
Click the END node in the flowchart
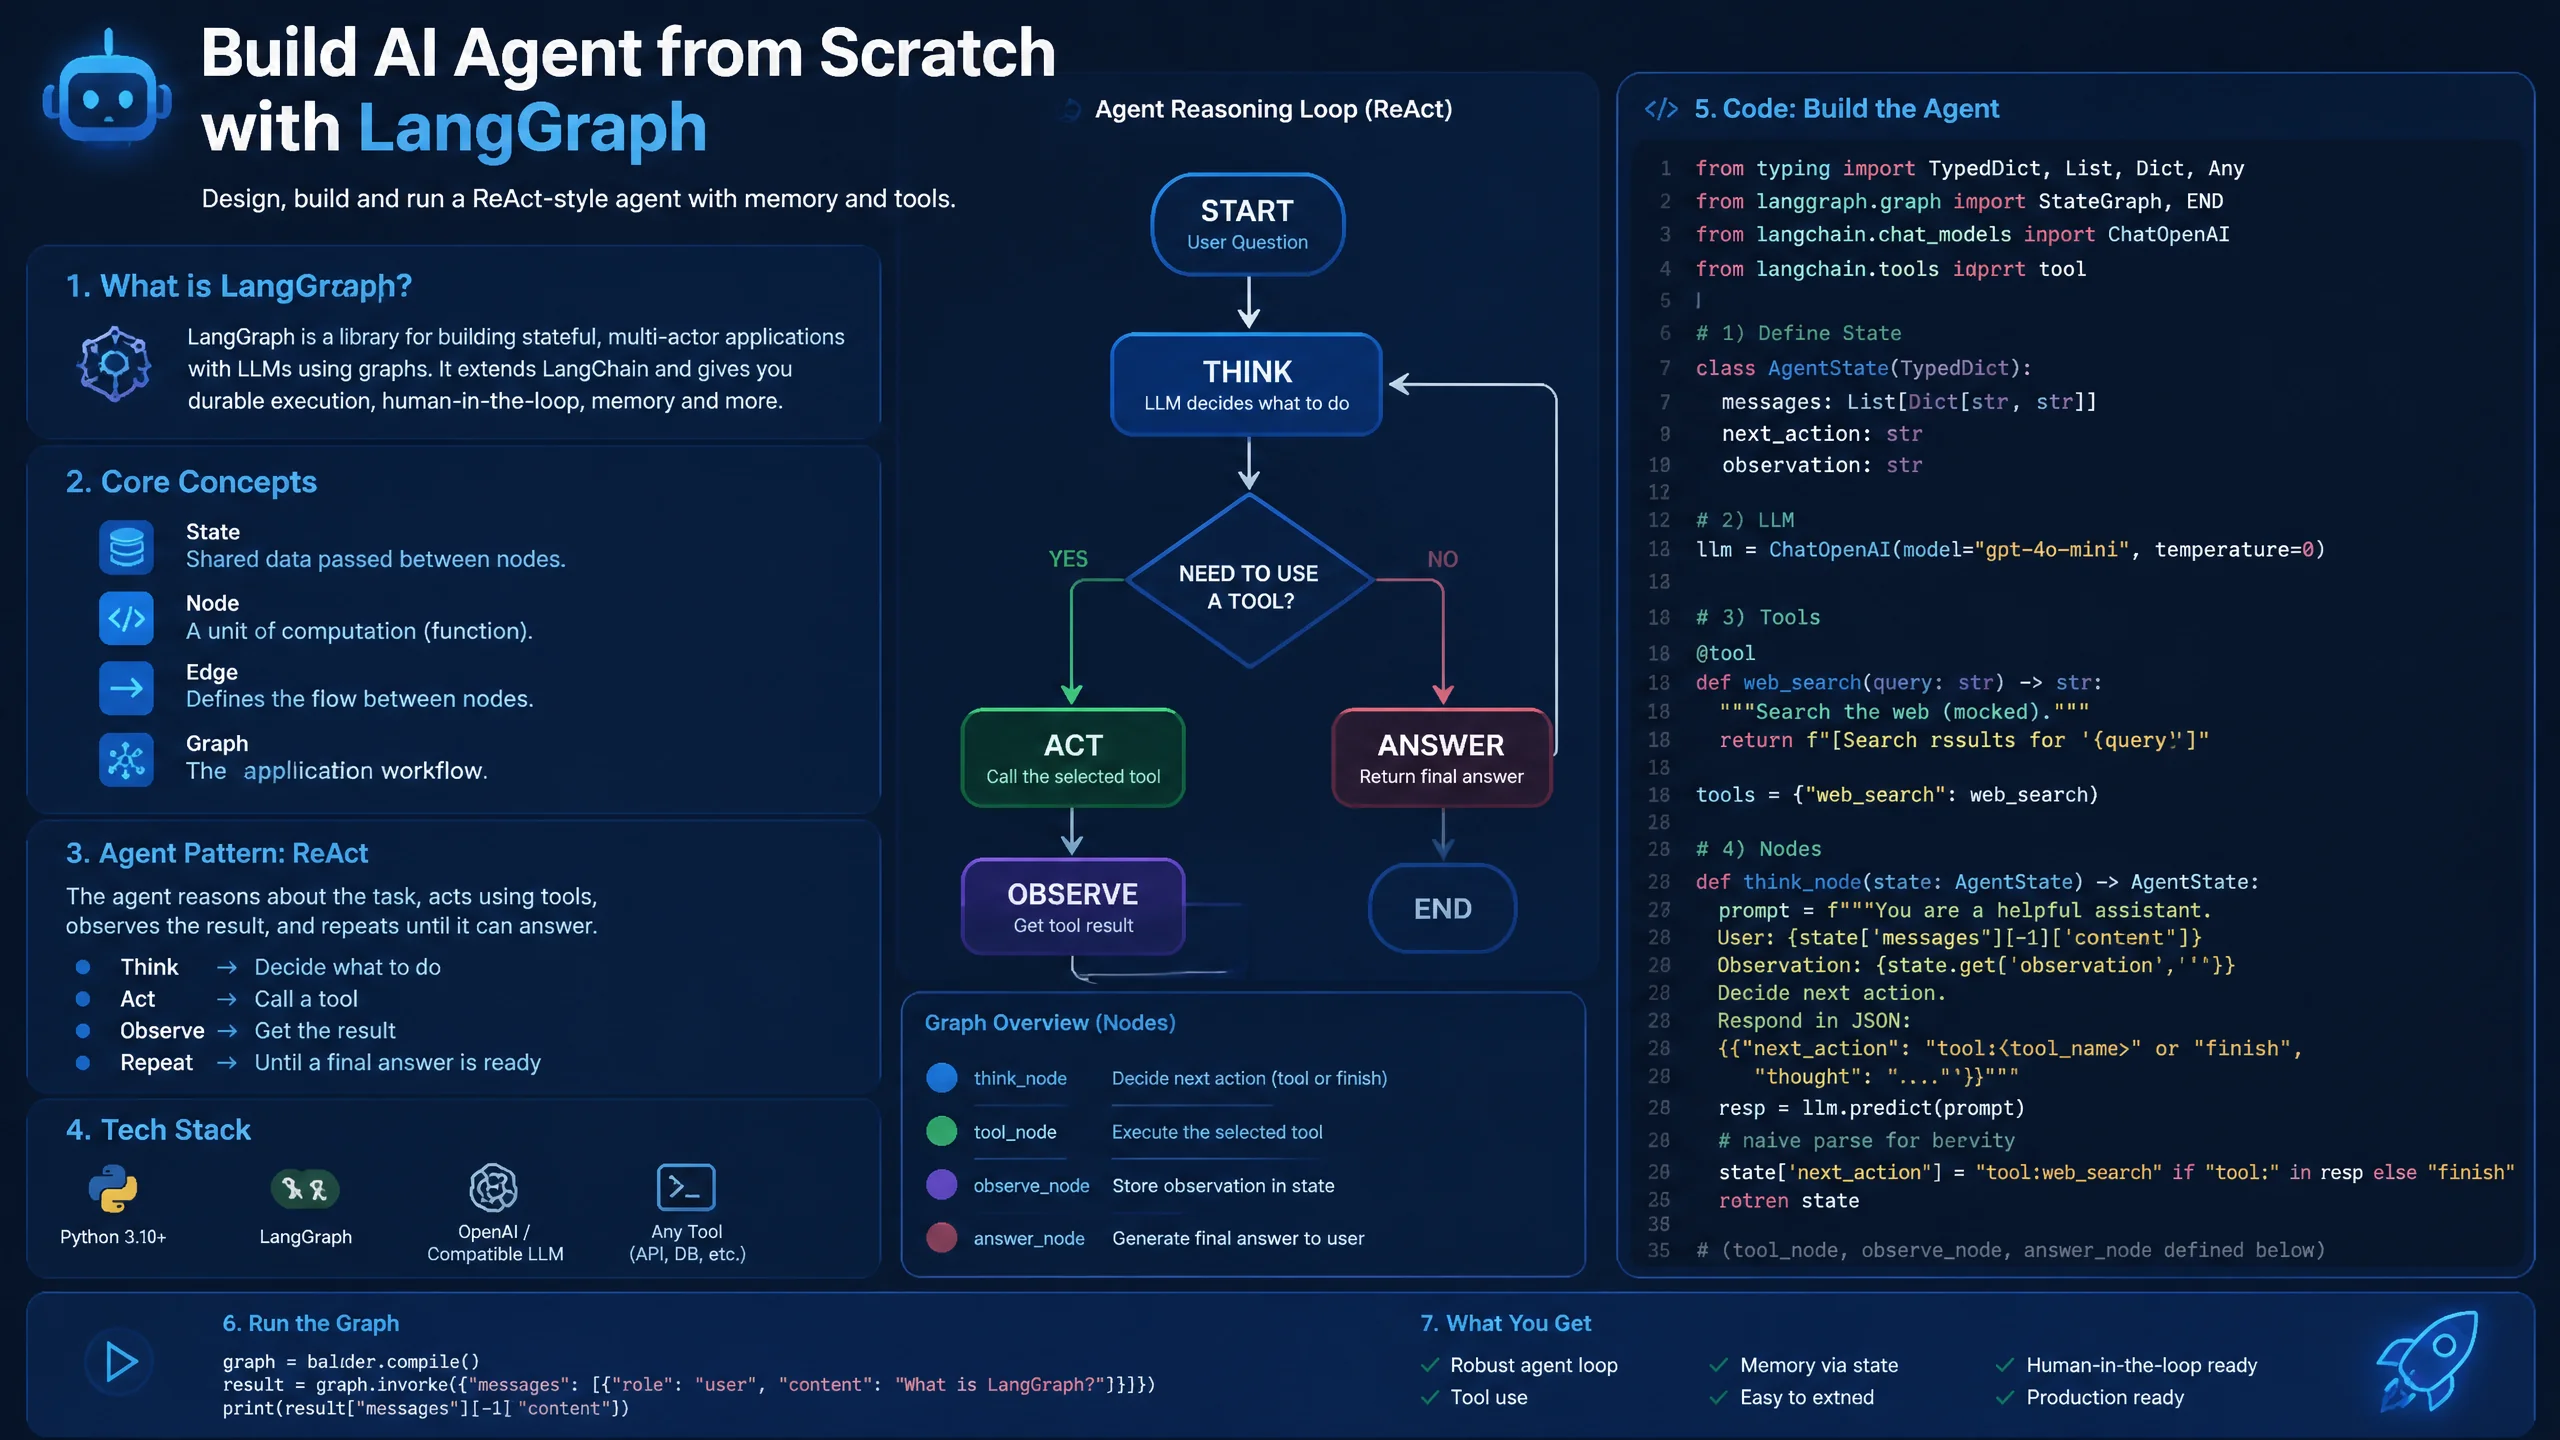tap(1443, 909)
